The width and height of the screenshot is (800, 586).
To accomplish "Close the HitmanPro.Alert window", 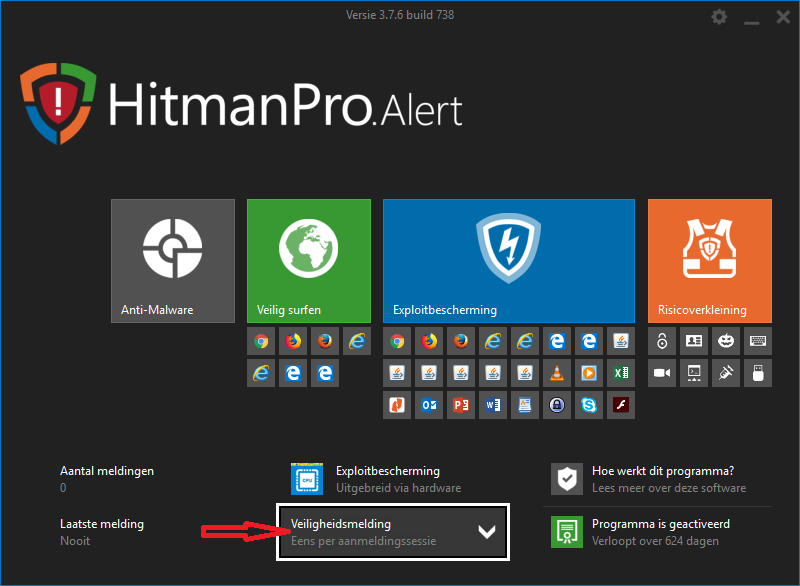I will (x=783, y=17).
